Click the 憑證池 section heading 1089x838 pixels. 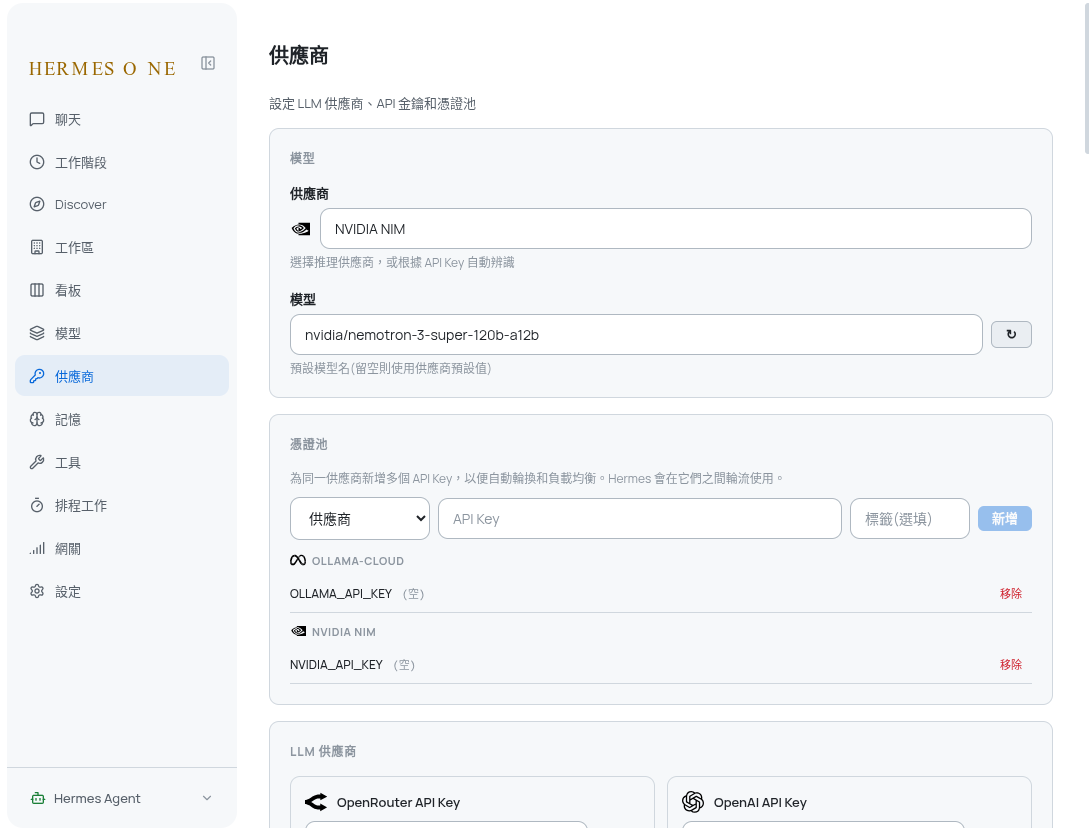click(x=308, y=444)
